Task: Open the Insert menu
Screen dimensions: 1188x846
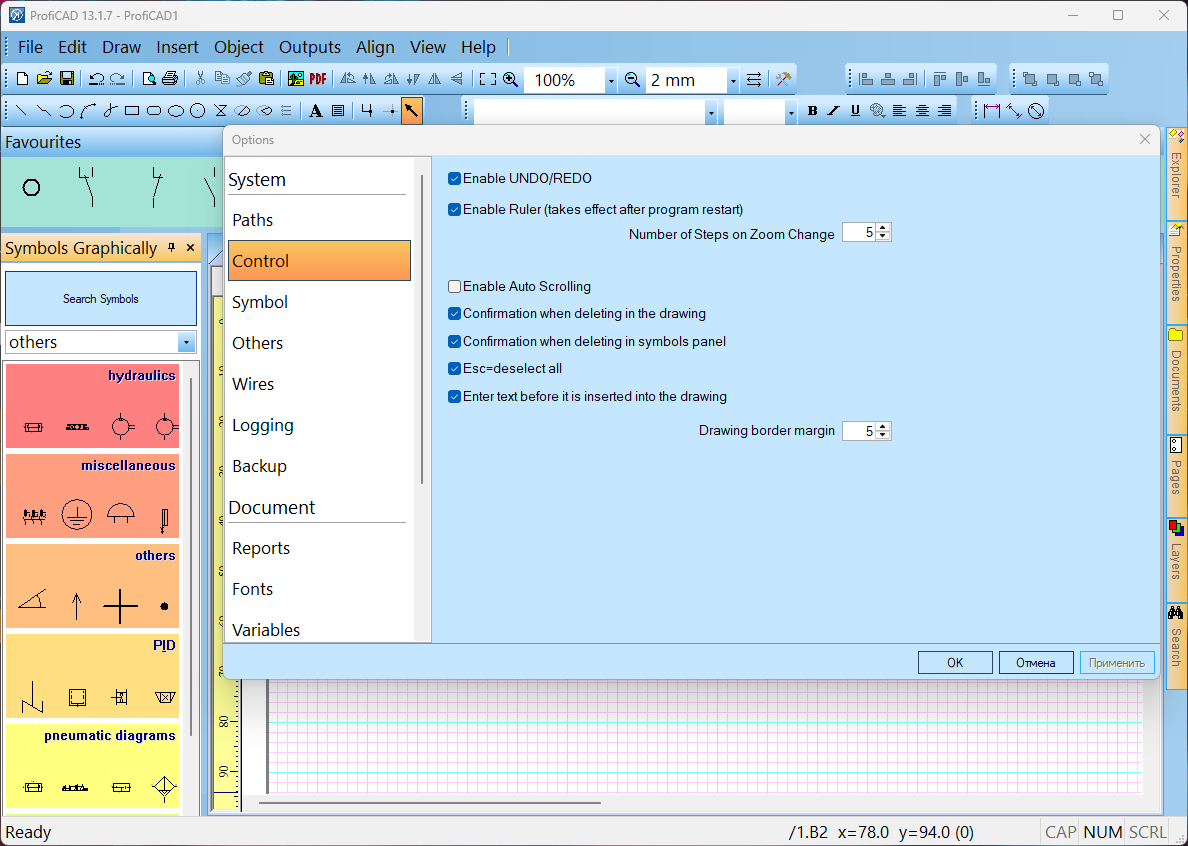Action: coord(177,47)
